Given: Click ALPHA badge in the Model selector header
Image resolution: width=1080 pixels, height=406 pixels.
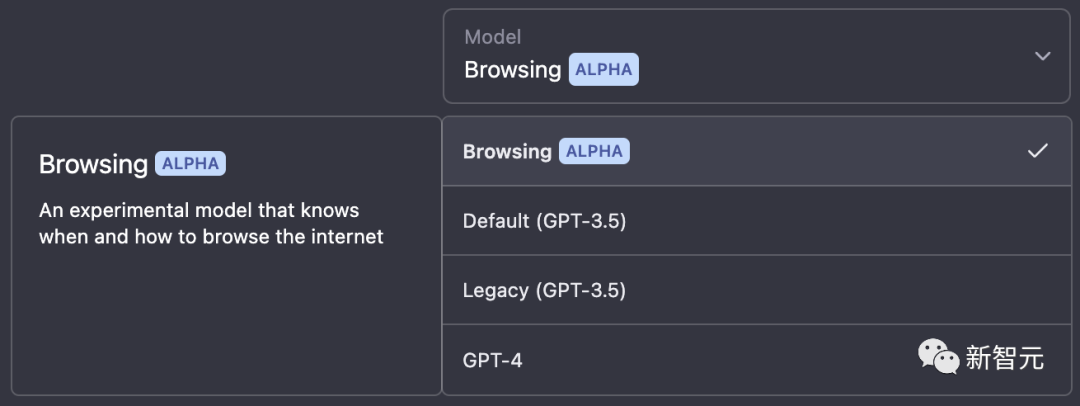Looking at the screenshot, I should (x=603, y=70).
